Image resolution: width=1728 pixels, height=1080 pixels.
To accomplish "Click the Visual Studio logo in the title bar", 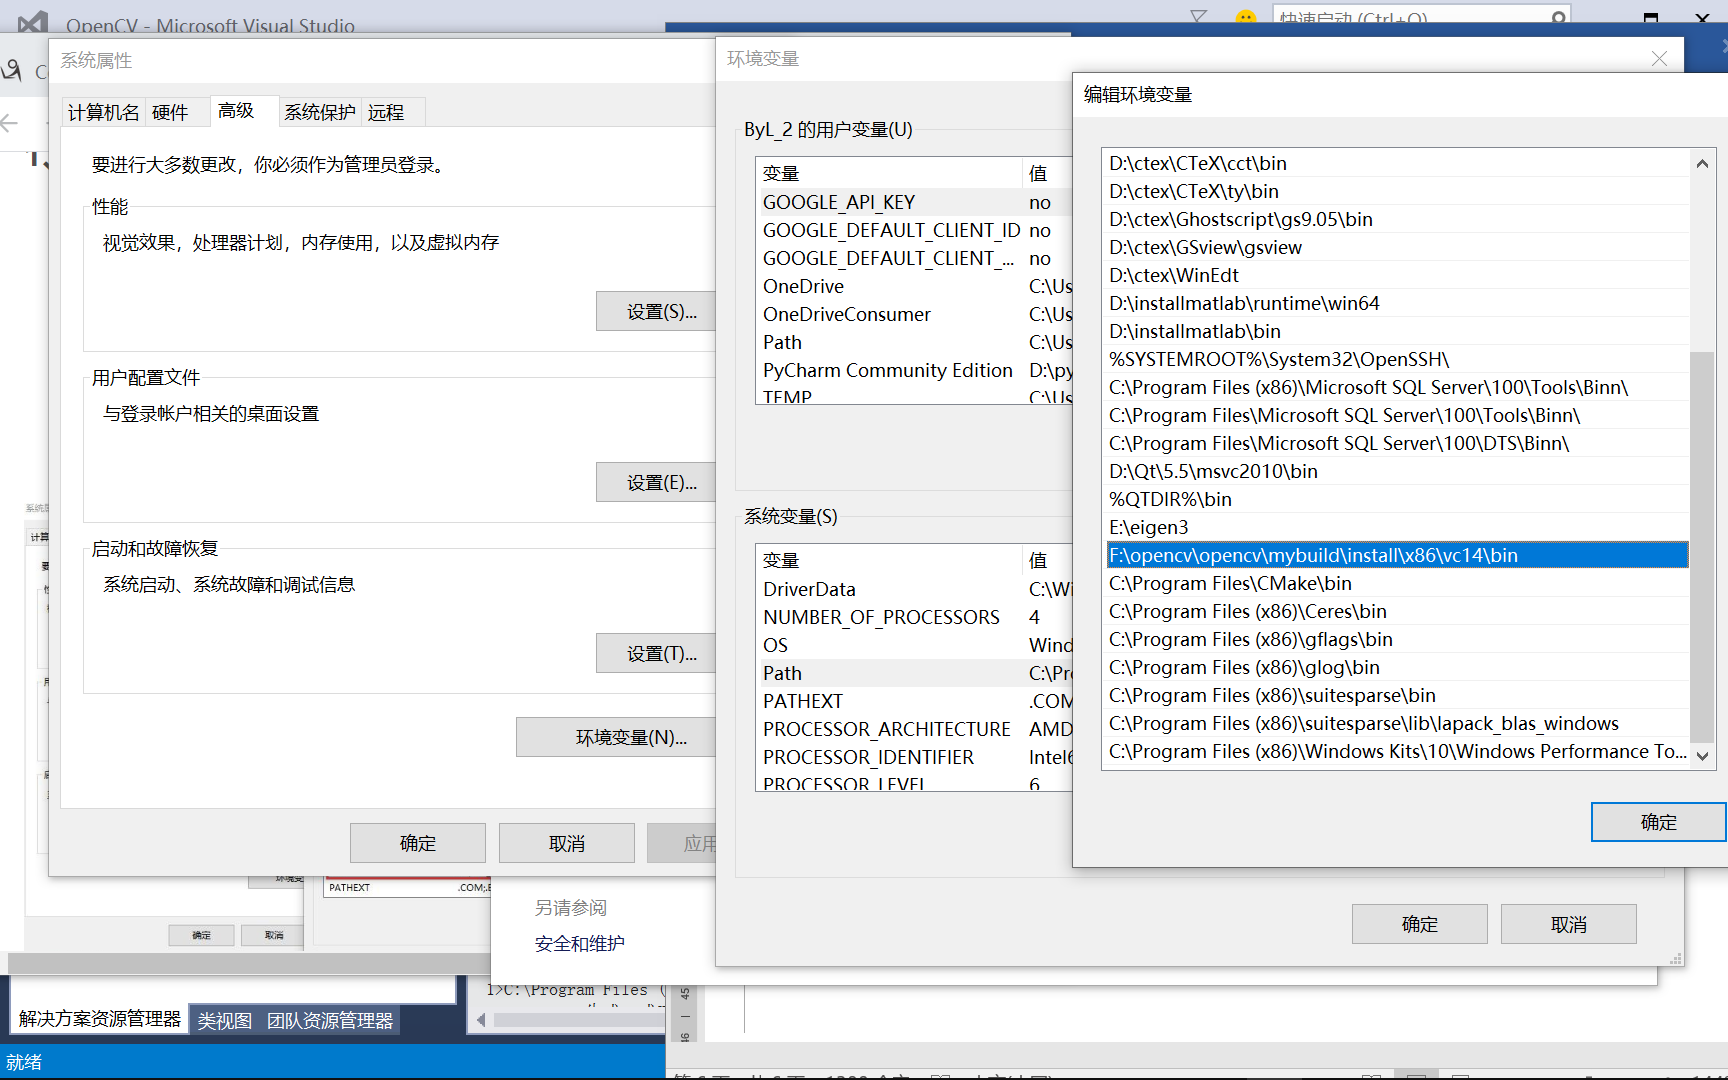I will [33, 22].
